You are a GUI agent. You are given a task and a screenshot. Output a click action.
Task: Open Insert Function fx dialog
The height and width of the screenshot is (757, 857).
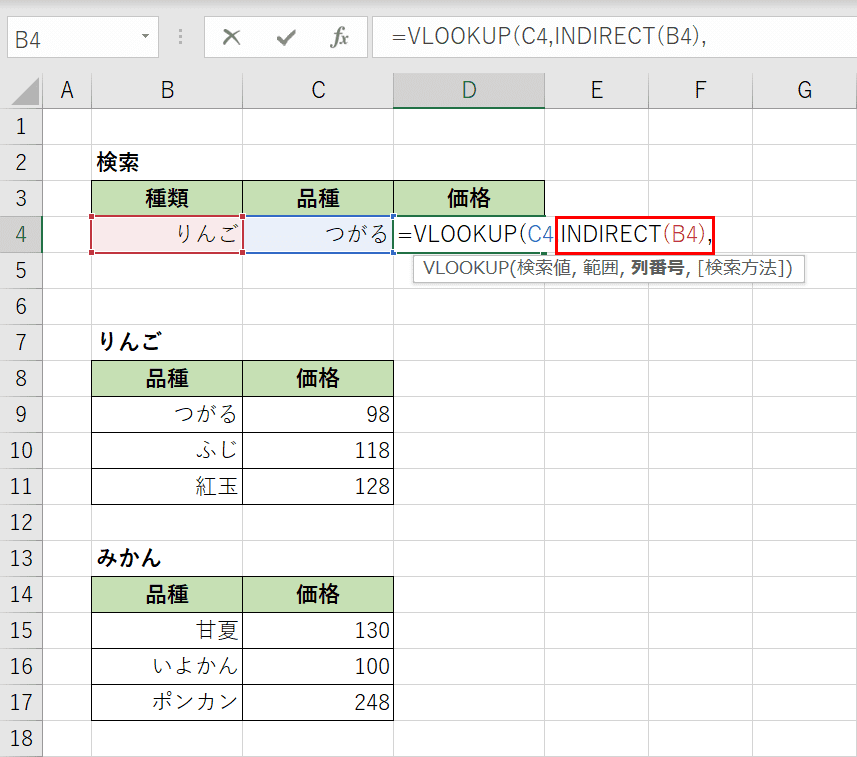tap(339, 37)
